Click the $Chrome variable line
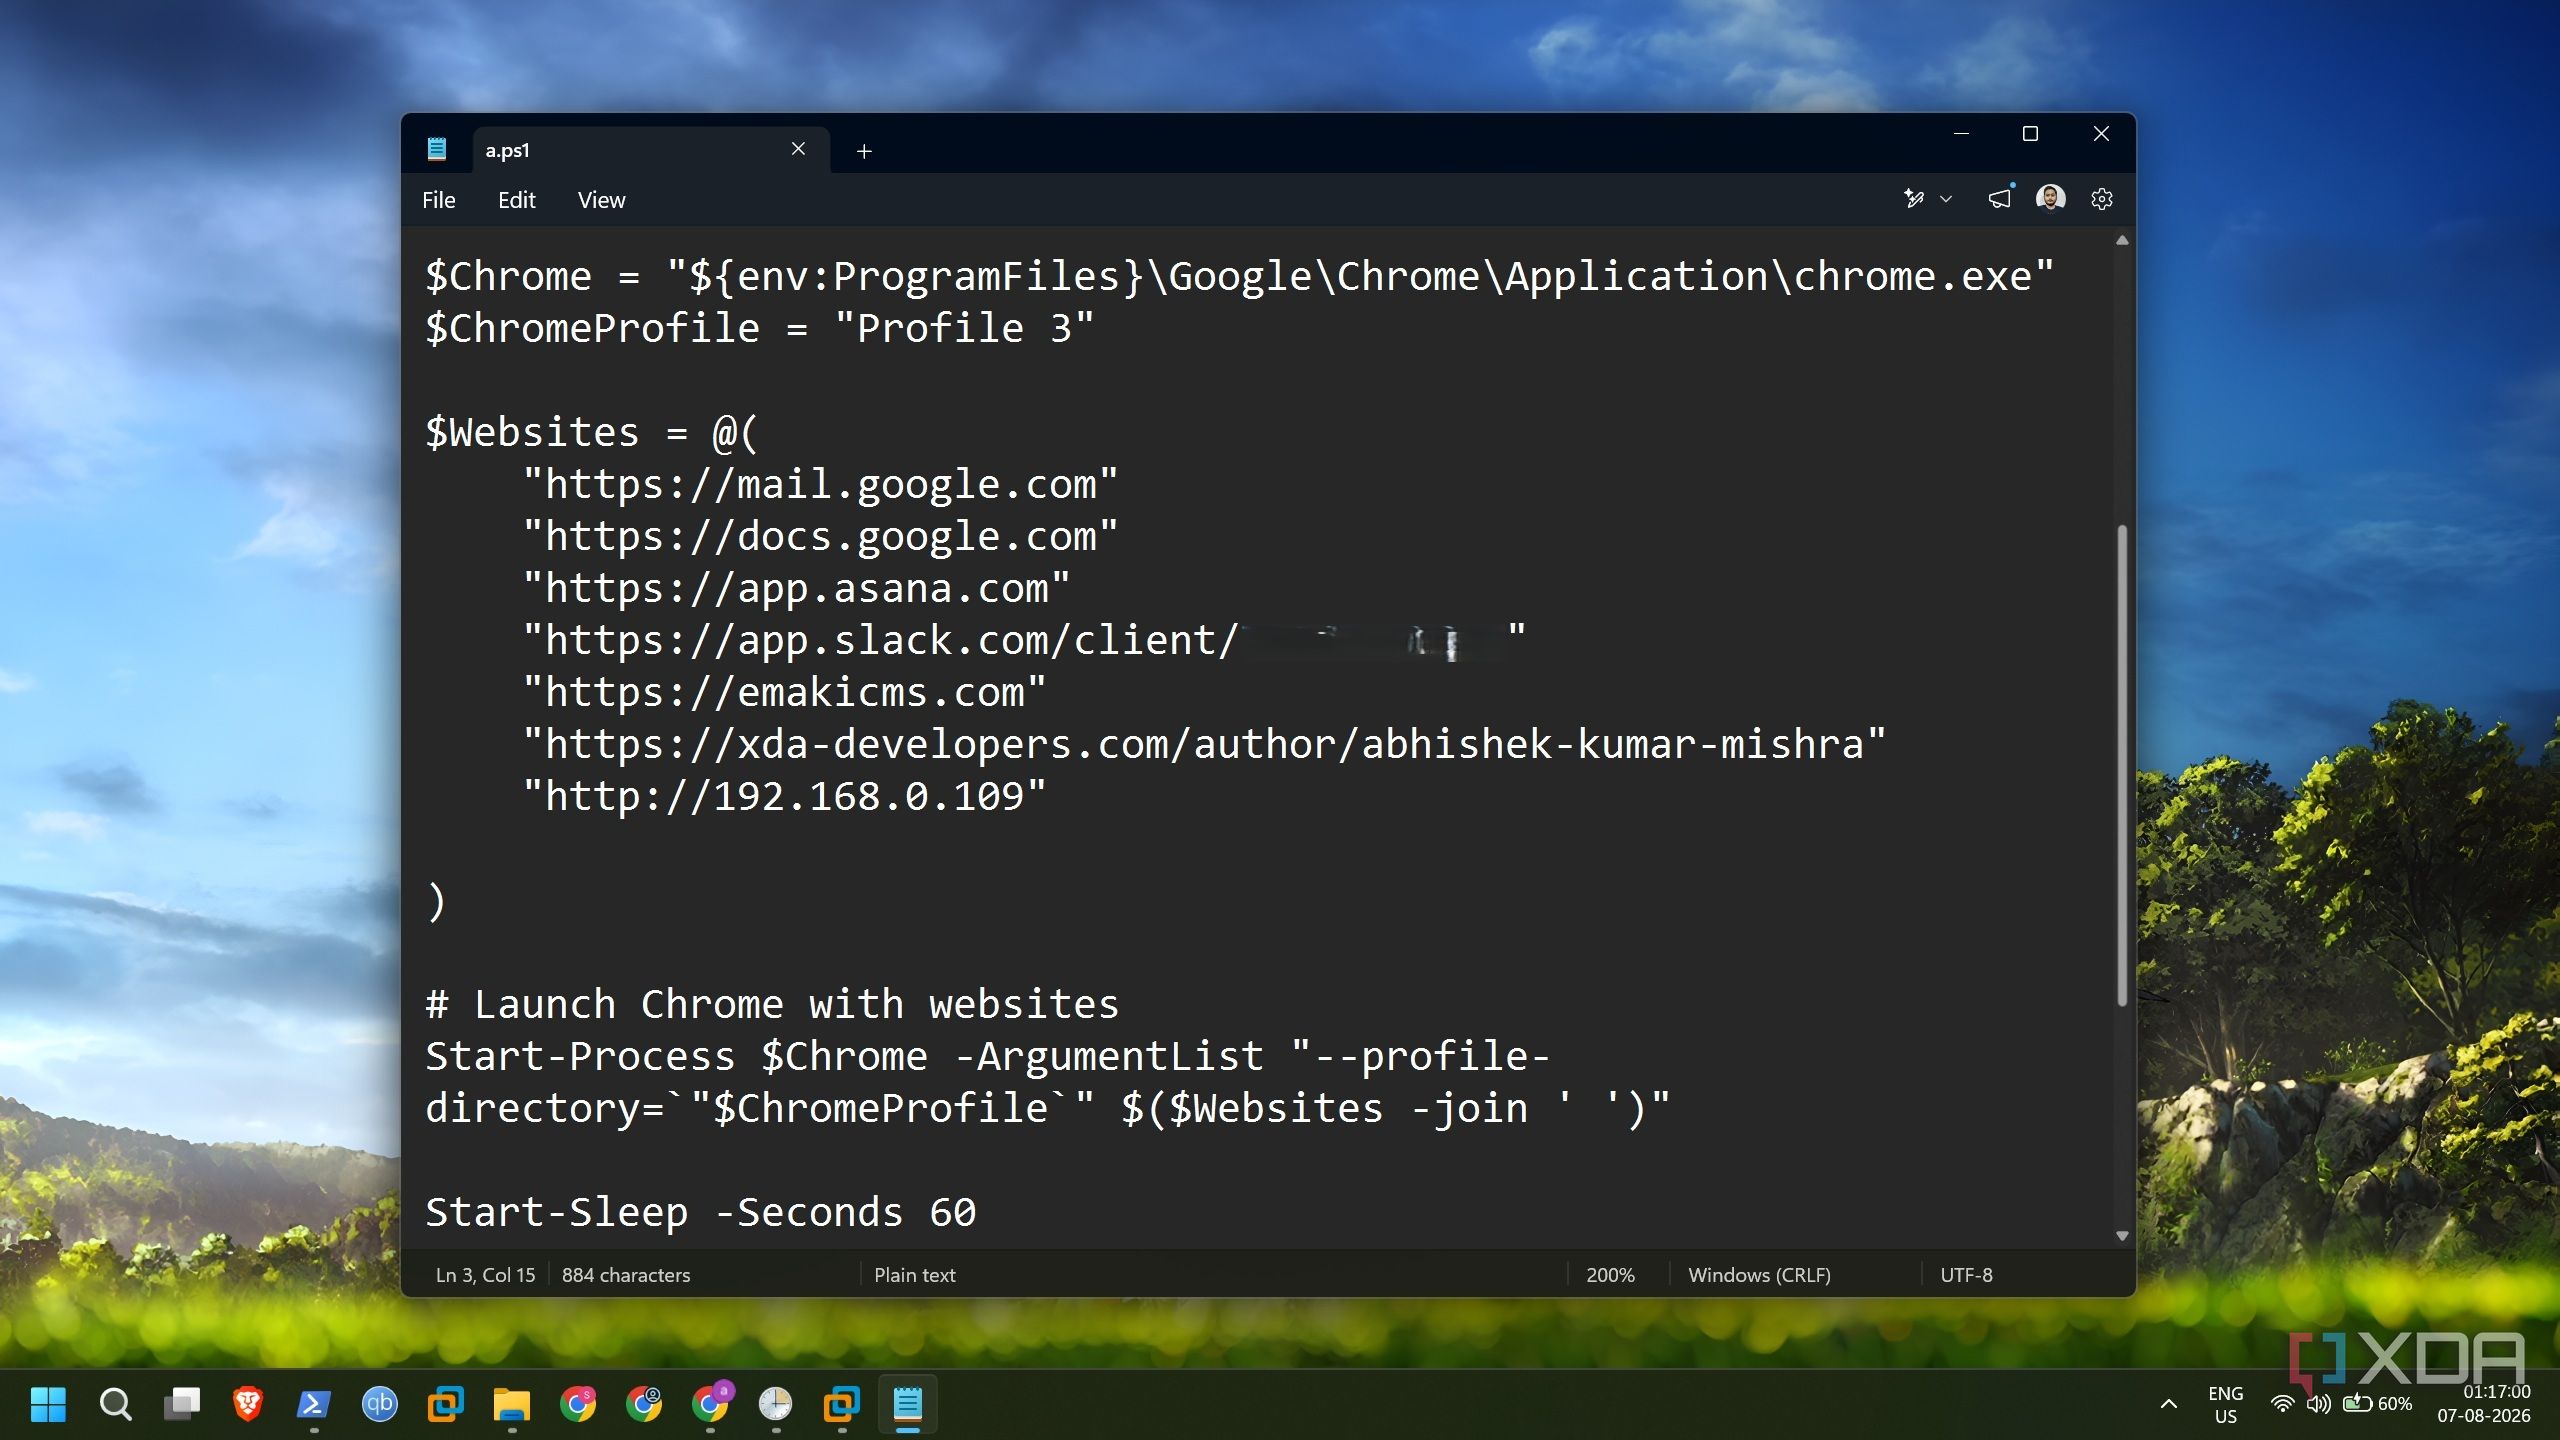Image resolution: width=2560 pixels, height=1440 pixels. [x=1239, y=277]
